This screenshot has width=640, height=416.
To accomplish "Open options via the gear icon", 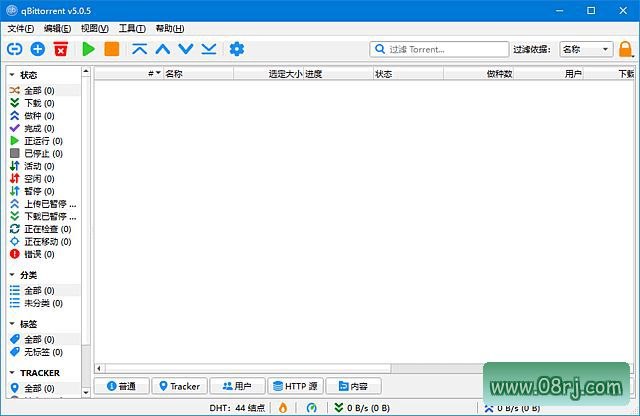I will pyautogui.click(x=237, y=49).
